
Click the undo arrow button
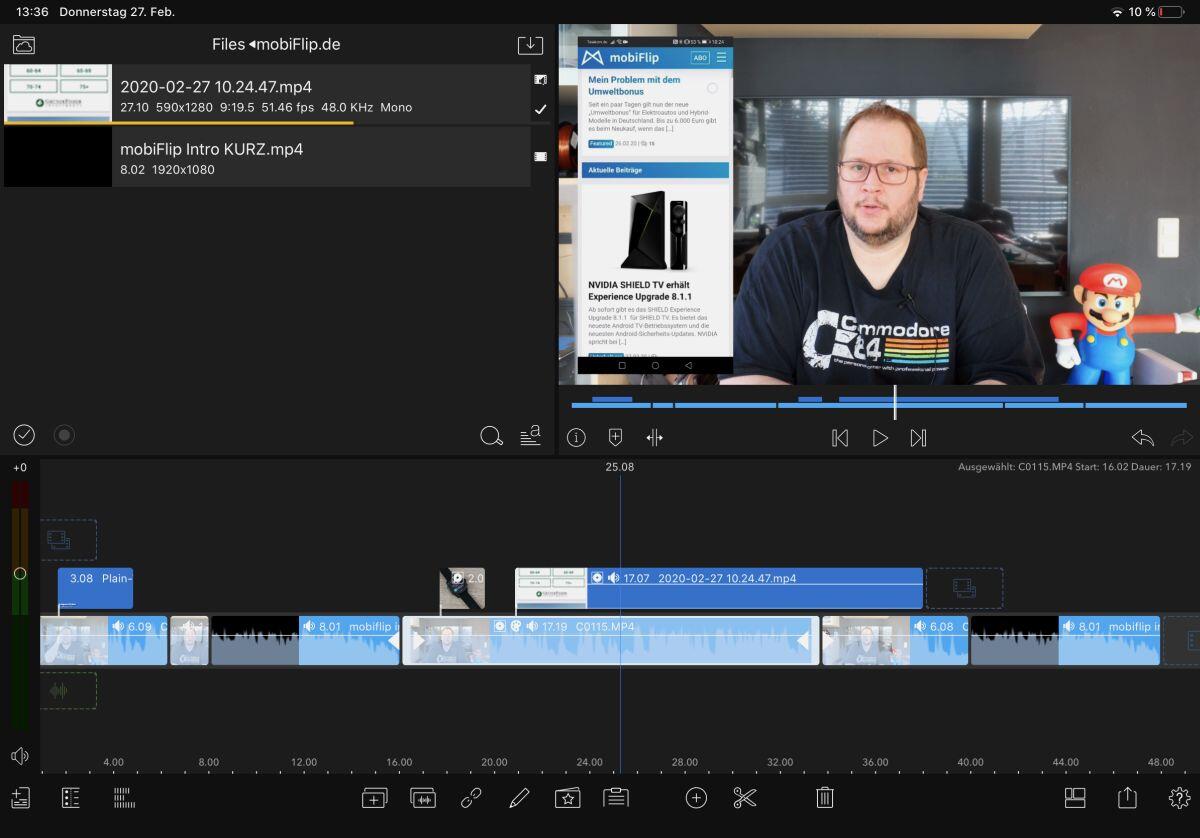pos(1142,437)
